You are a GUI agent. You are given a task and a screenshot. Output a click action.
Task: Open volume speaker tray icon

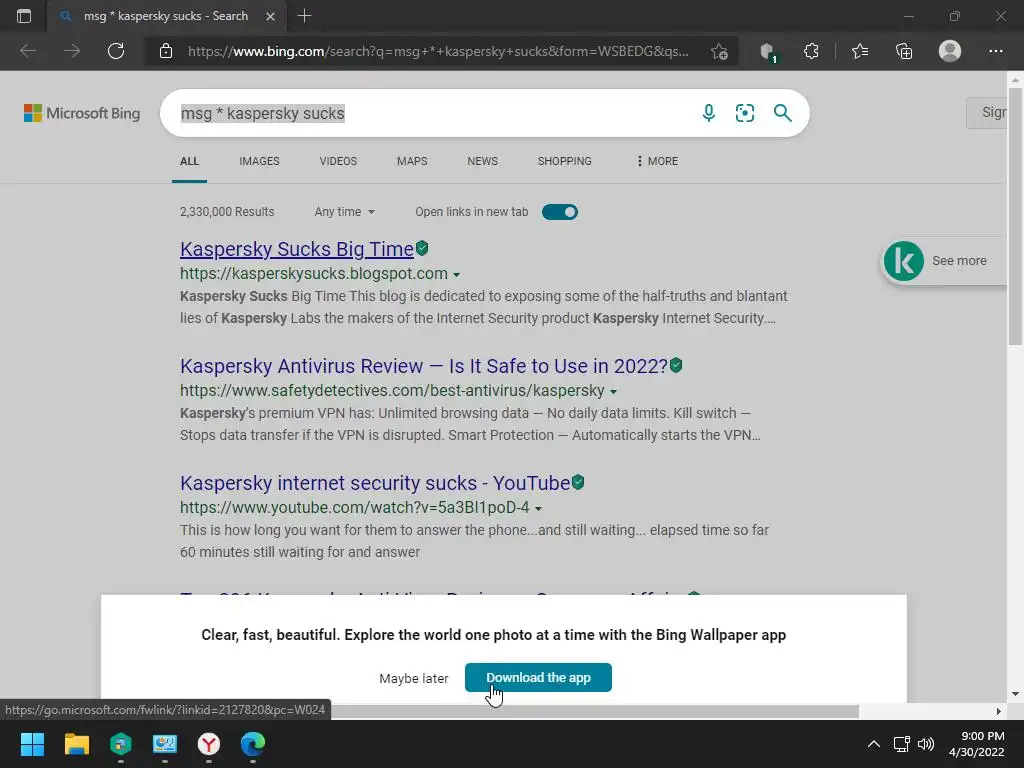click(x=925, y=744)
